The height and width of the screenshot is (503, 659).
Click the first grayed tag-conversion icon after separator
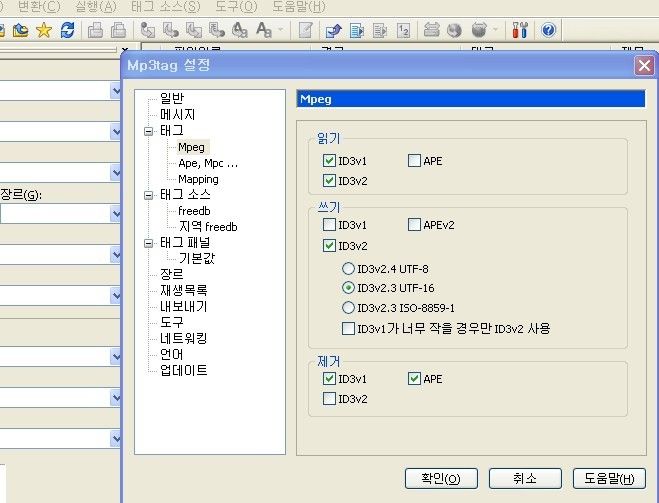(148, 30)
